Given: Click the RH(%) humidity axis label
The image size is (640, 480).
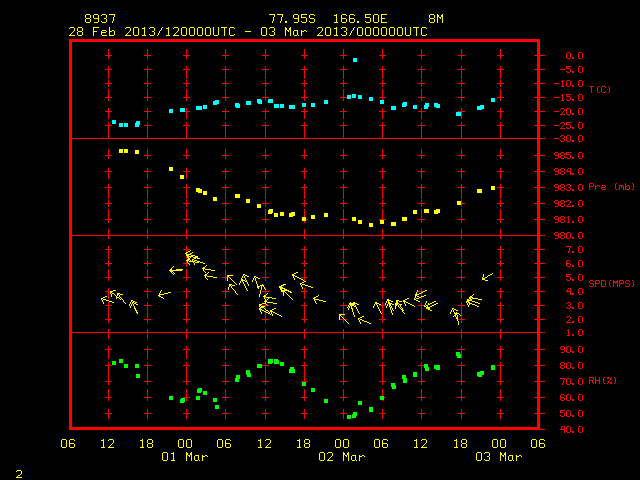Looking at the screenshot, I should click(602, 381).
